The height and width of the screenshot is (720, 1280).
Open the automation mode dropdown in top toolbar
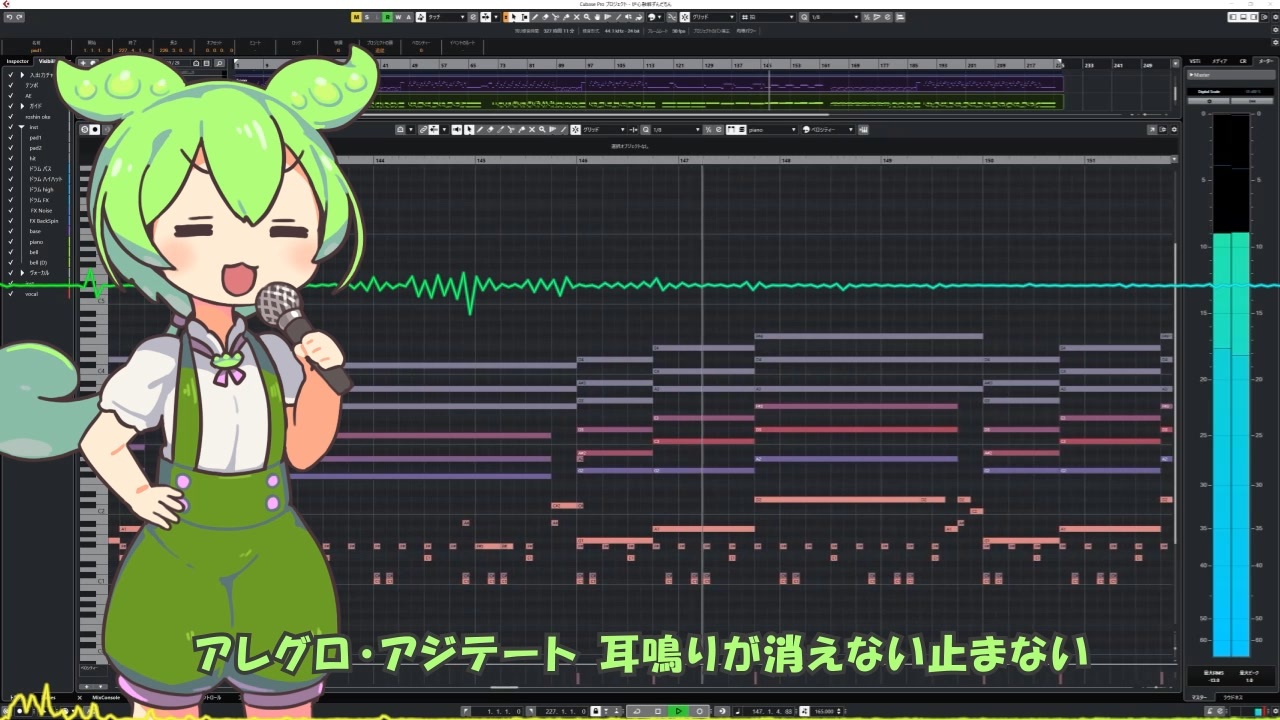(444, 17)
